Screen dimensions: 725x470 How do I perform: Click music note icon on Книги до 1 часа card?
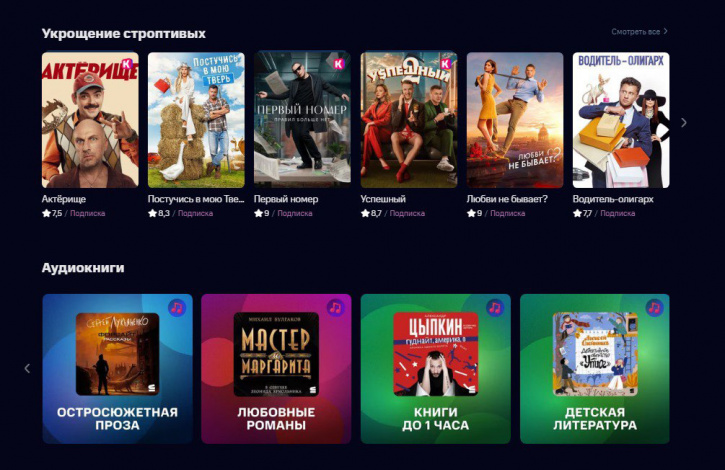(x=495, y=308)
